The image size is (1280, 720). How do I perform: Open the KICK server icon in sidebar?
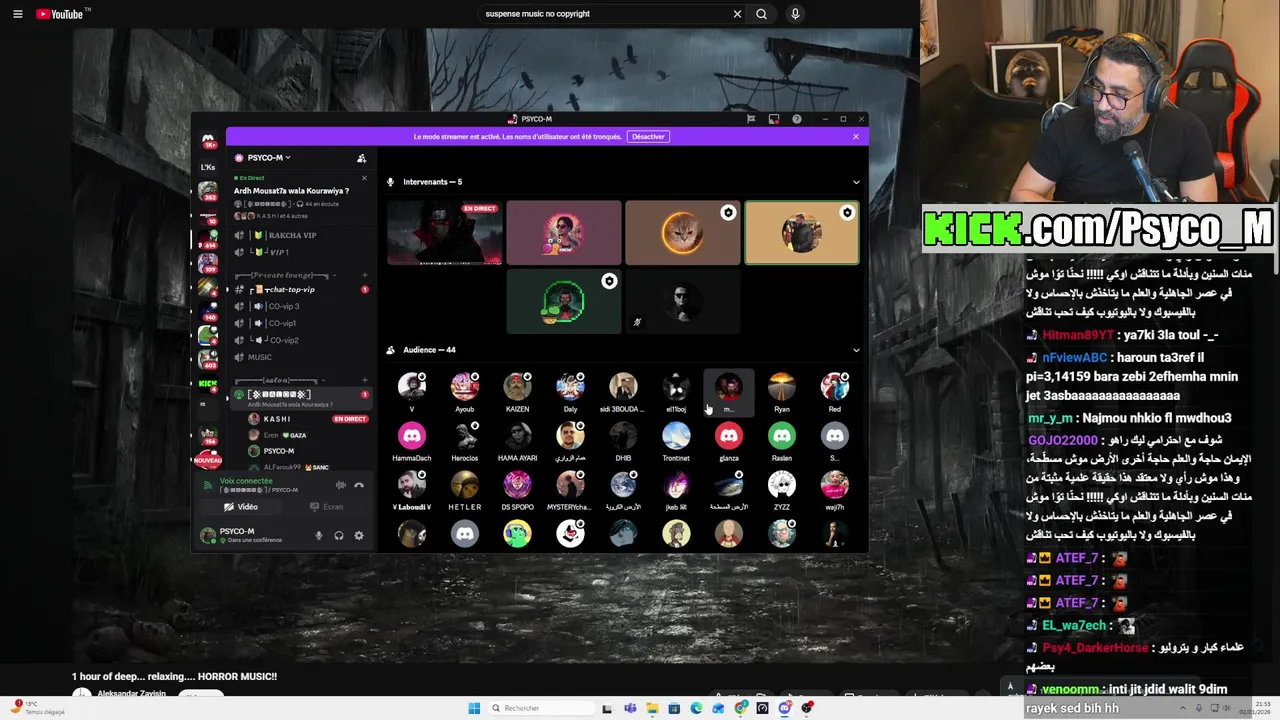point(208,384)
